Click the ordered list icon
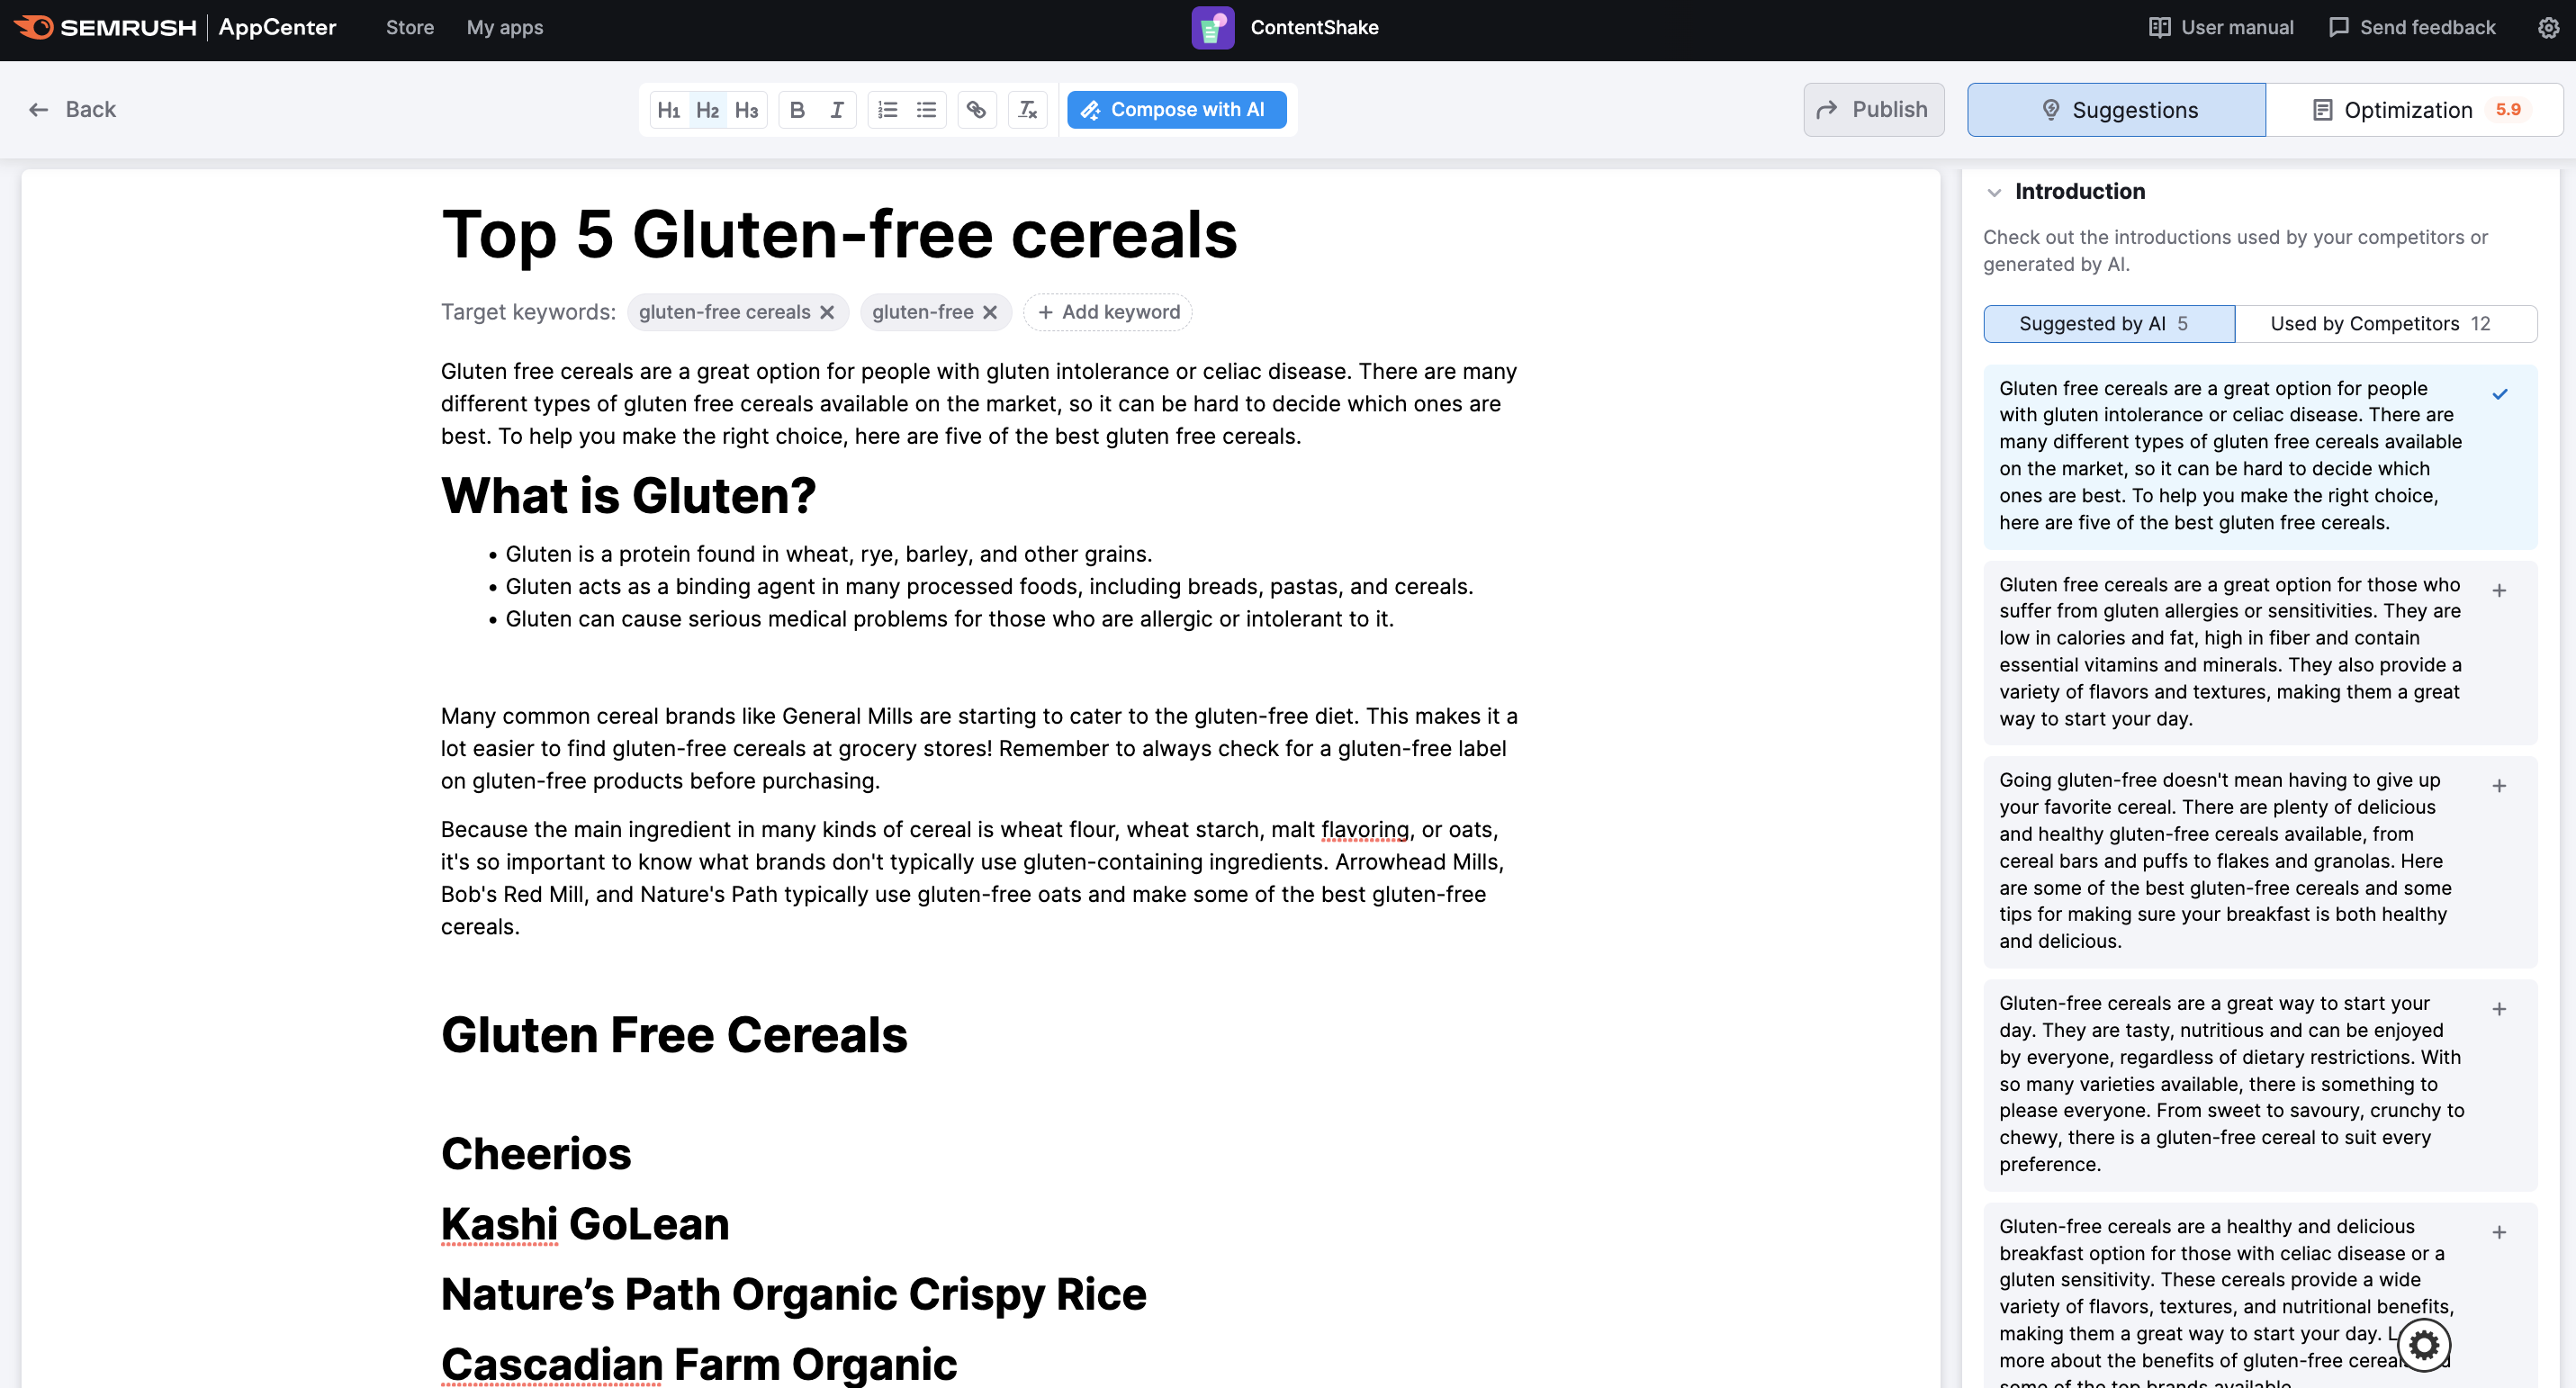Image resolution: width=2576 pixels, height=1388 pixels. (x=887, y=110)
